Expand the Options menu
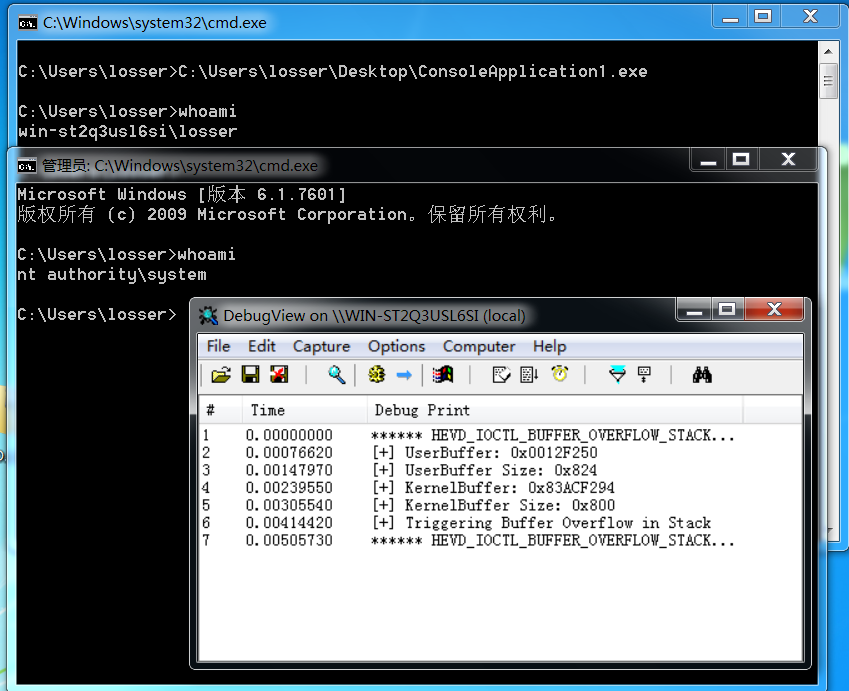Image resolution: width=849 pixels, height=691 pixels. [396, 346]
